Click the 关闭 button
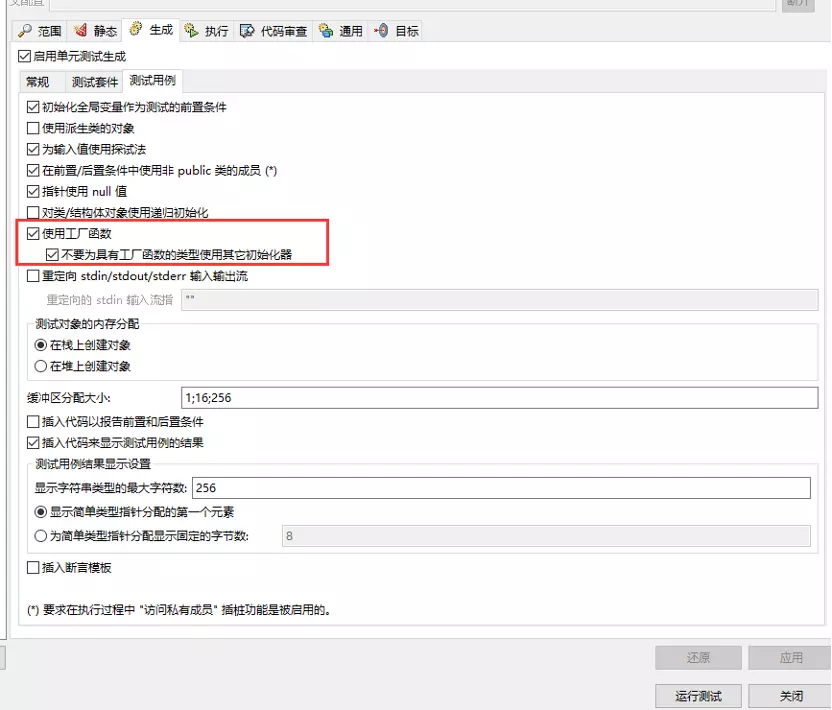 791,696
